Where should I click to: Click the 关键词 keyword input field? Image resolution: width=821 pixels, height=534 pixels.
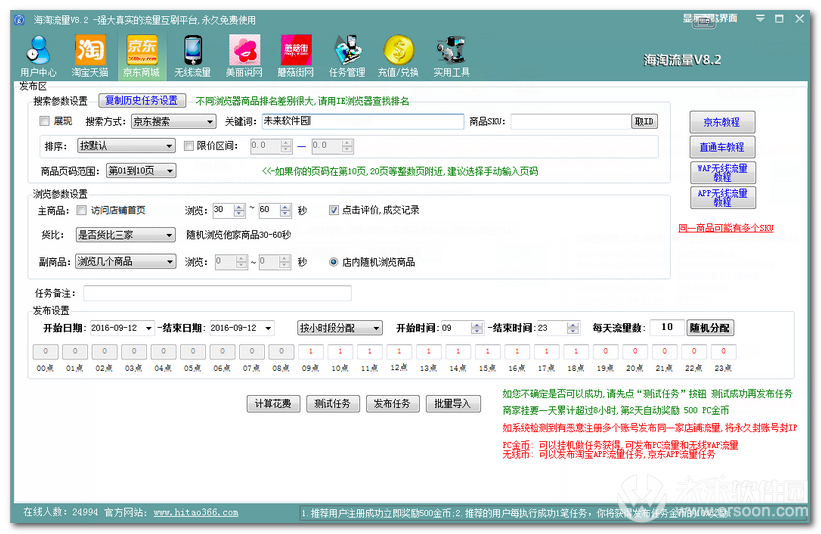[362, 121]
